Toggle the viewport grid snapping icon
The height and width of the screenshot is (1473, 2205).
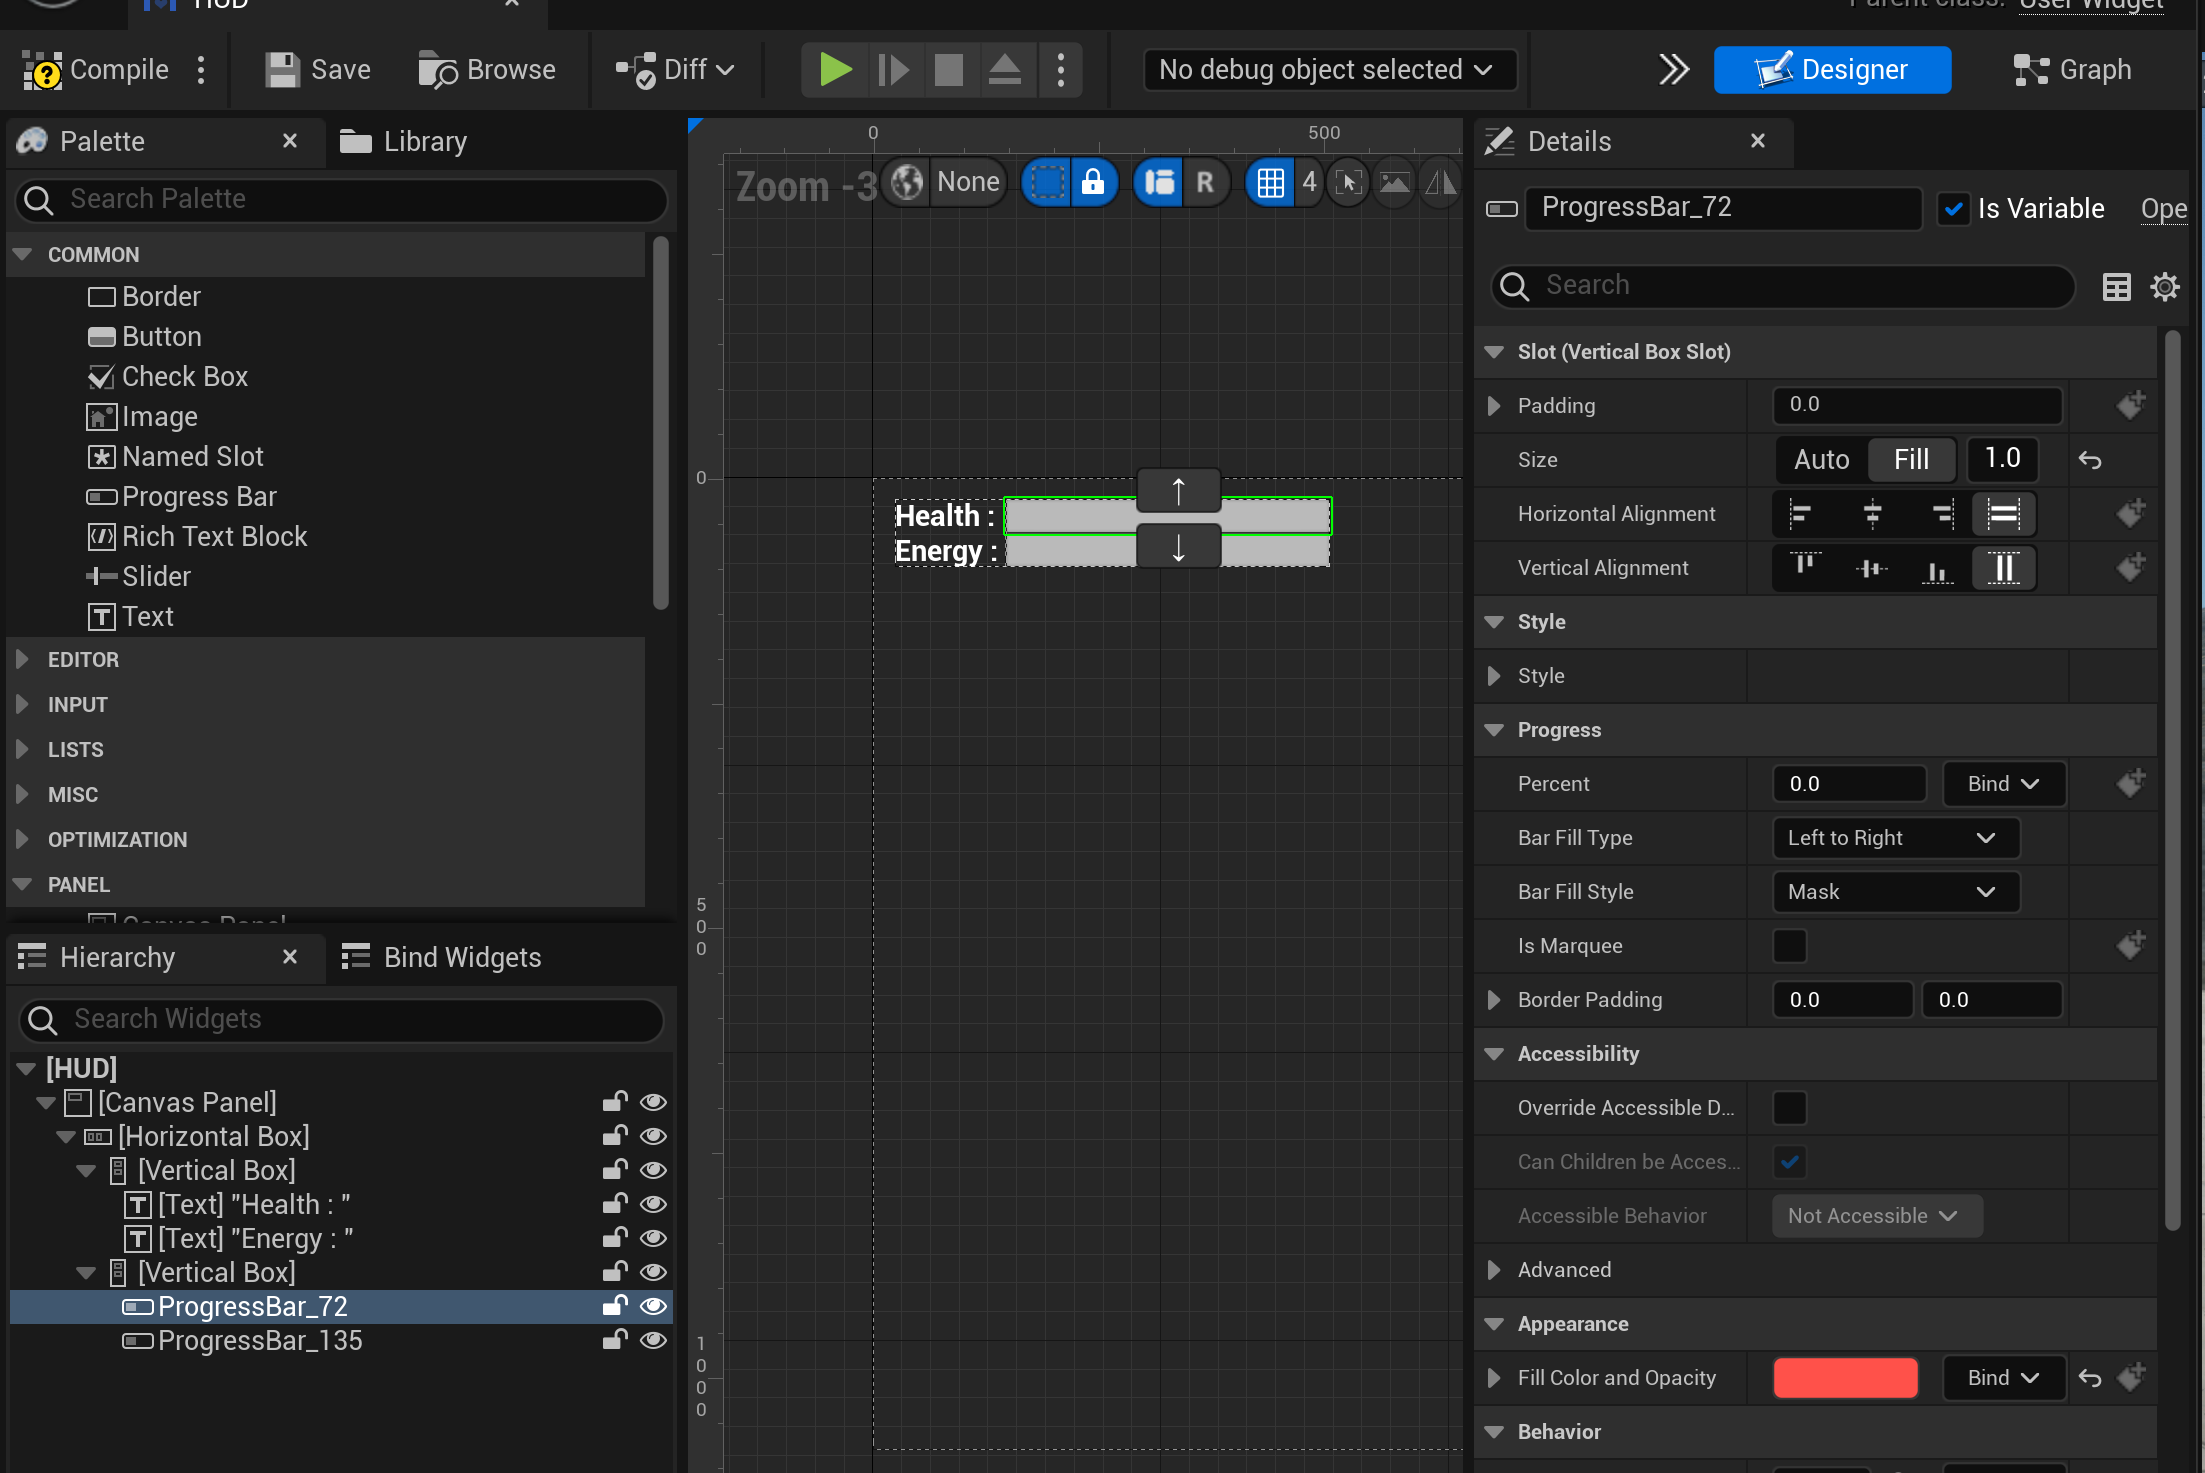pyautogui.click(x=1270, y=183)
